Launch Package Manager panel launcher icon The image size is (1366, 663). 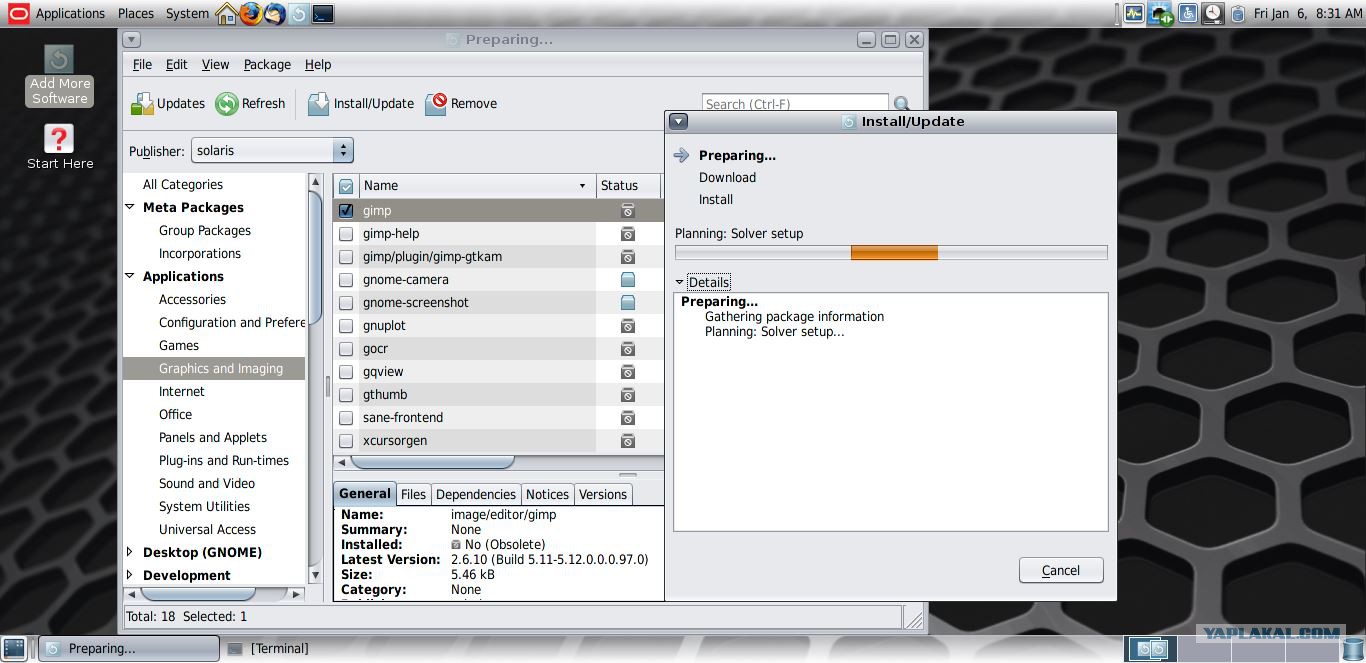point(298,14)
